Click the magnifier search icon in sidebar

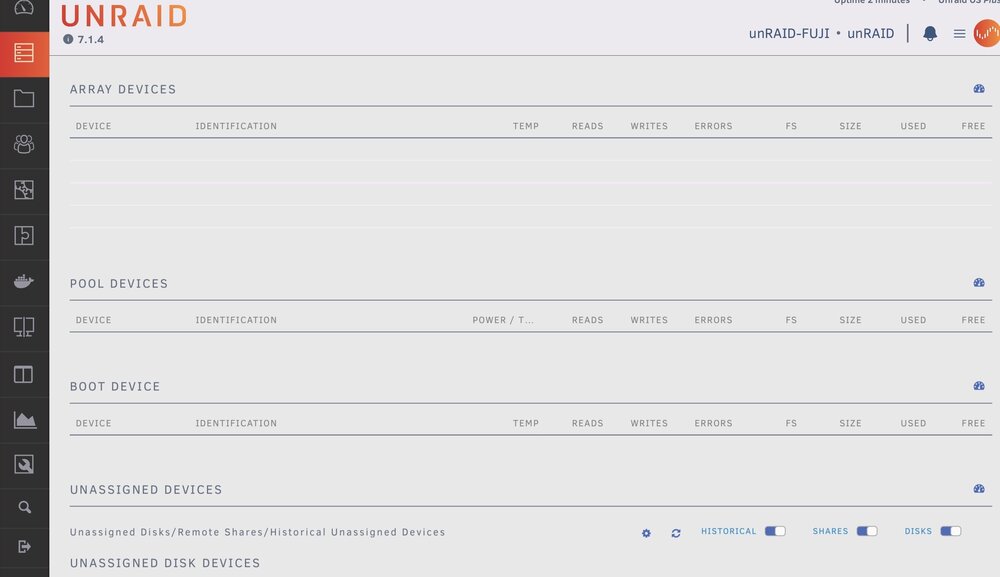pyautogui.click(x=24, y=508)
